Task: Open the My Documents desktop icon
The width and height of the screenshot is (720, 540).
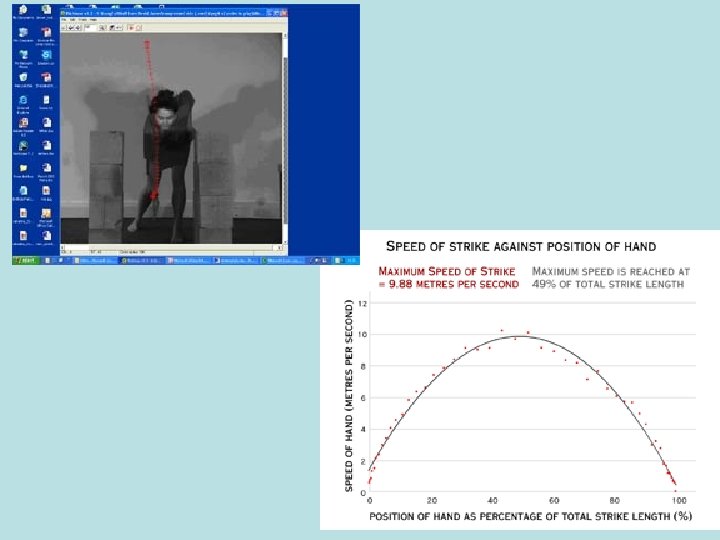Action: (23, 10)
